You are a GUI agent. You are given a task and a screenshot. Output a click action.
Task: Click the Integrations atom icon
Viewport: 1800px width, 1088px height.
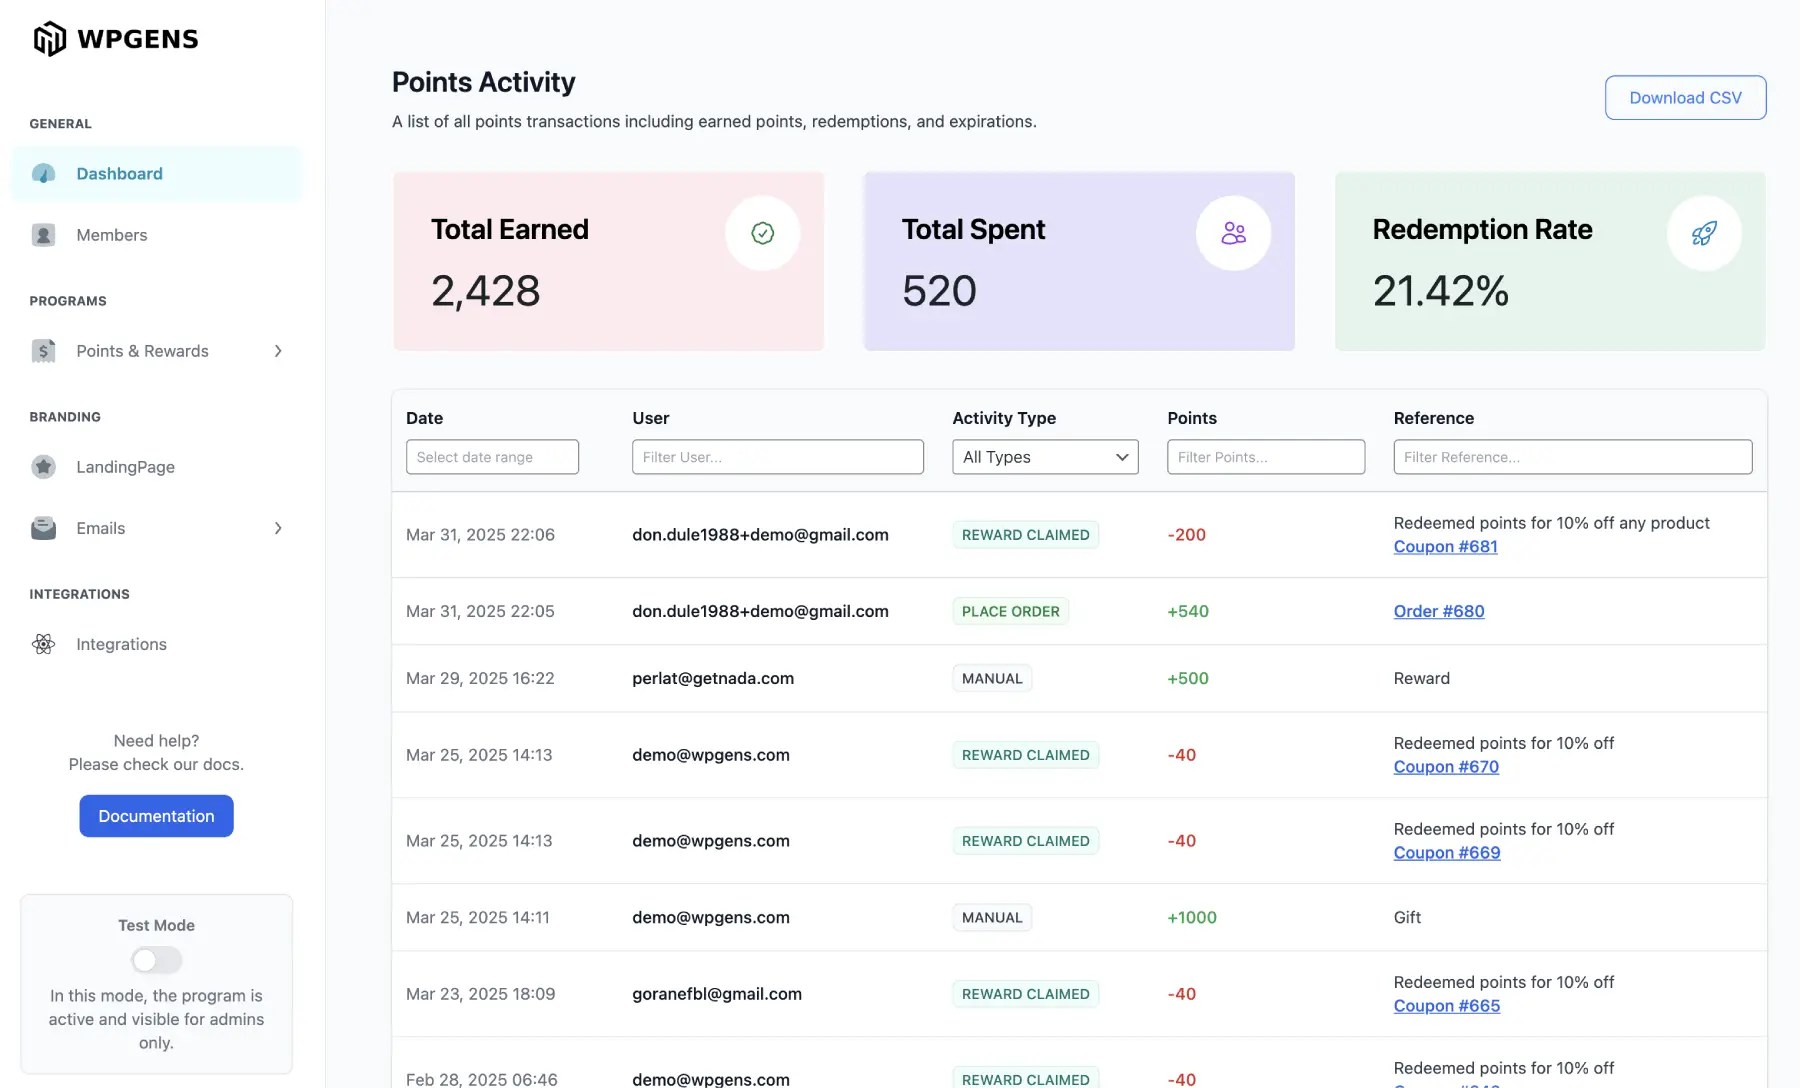42,644
